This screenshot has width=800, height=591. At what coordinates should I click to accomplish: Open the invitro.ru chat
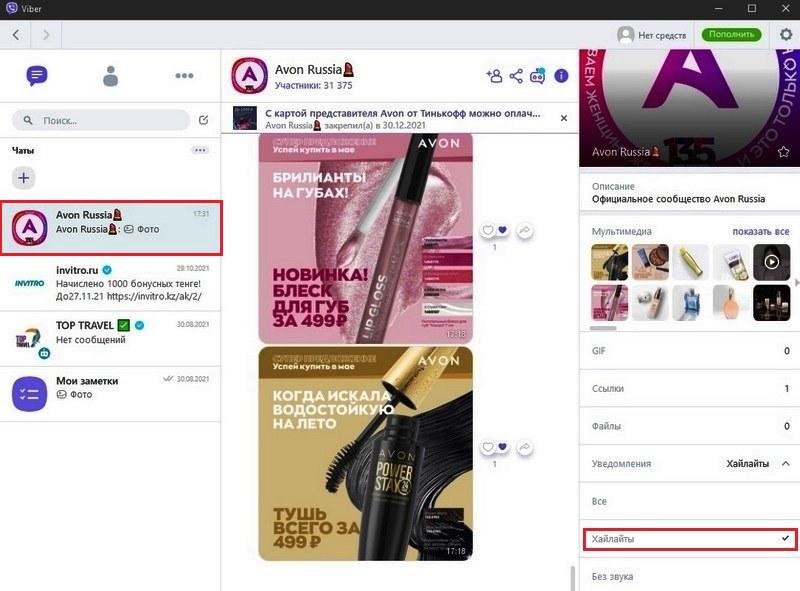pyautogui.click(x=110, y=283)
